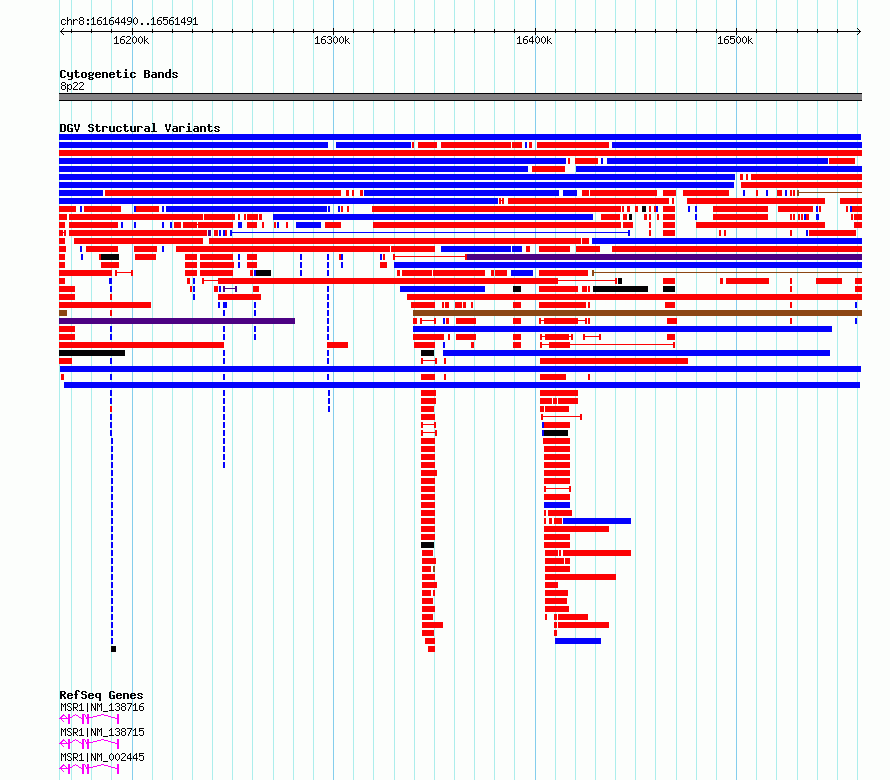The image size is (890, 780).
Task: Open the DGV Structural Variants track title
Action: click(x=140, y=128)
